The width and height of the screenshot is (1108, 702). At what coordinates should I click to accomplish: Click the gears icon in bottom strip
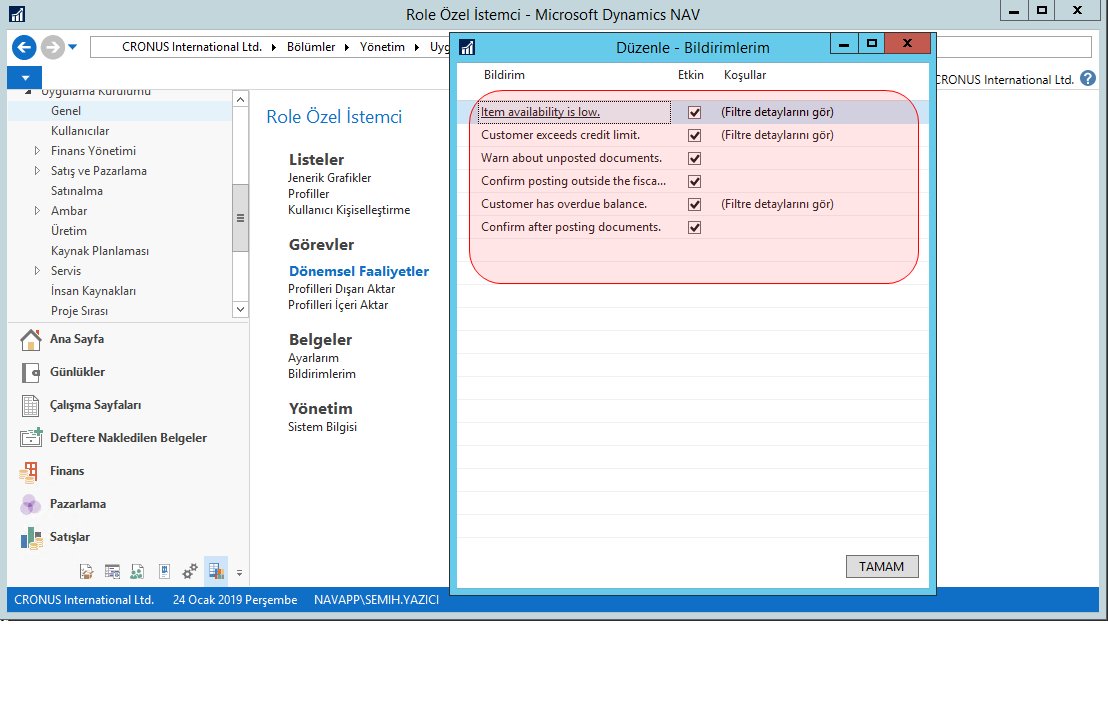[x=190, y=571]
